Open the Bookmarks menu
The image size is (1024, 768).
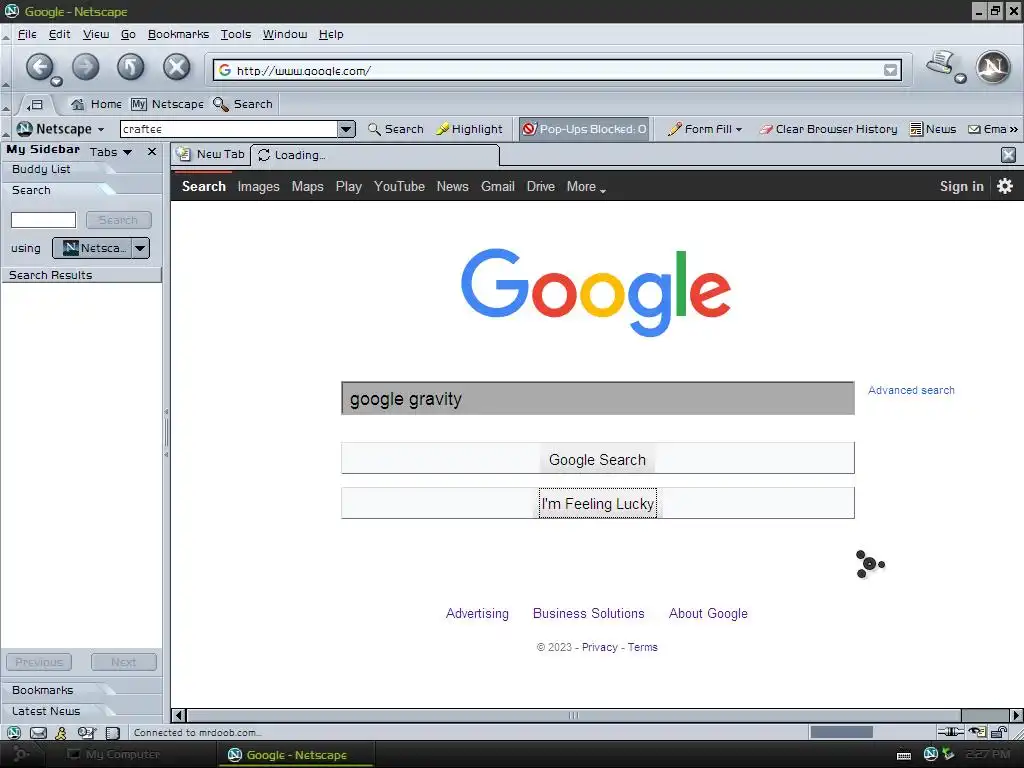178,34
